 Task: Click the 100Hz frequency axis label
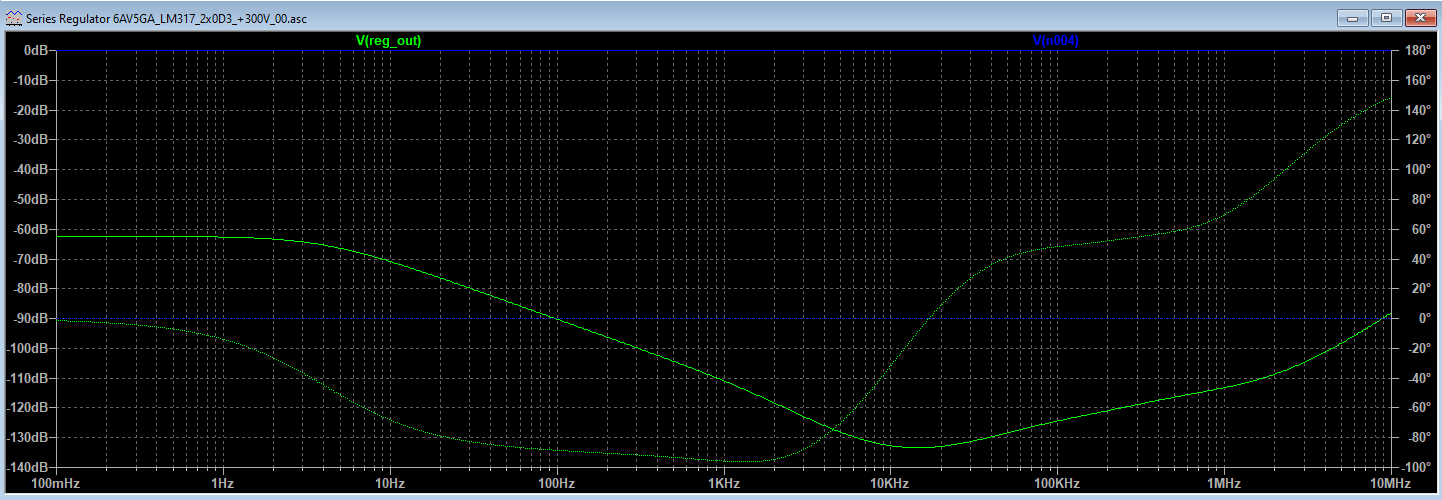tap(556, 484)
